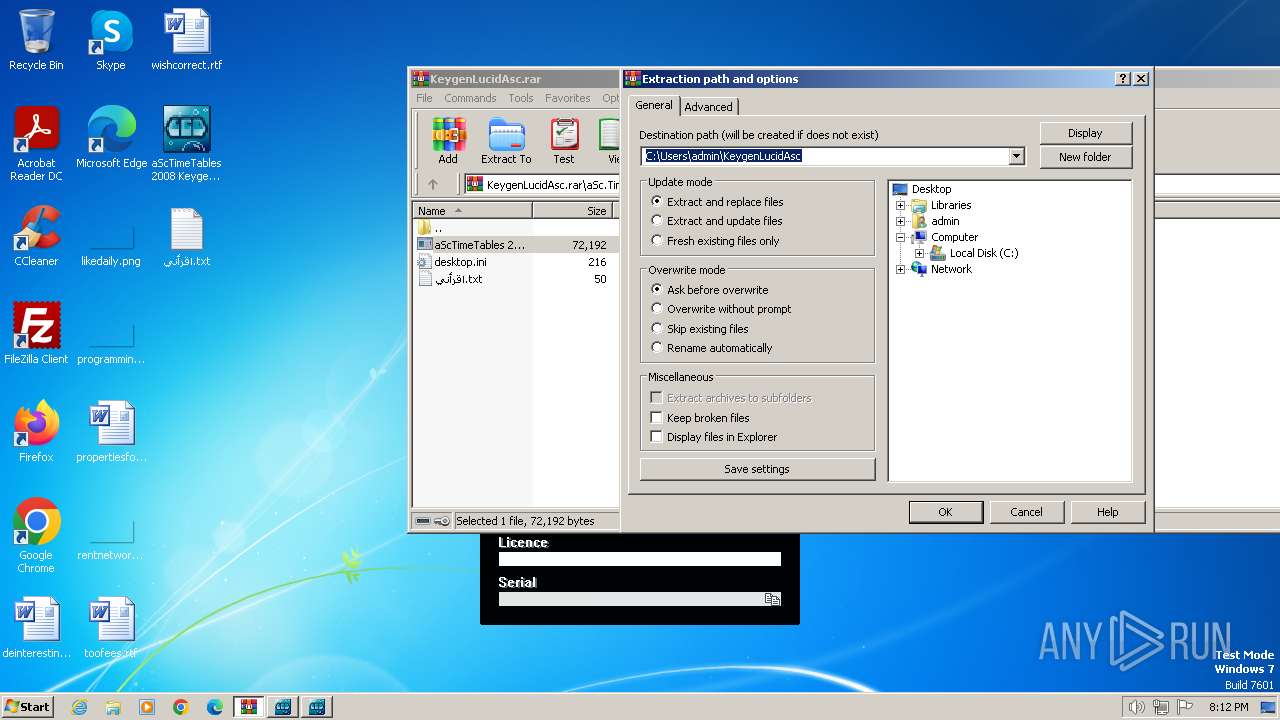The width and height of the screenshot is (1280, 720).
Task: Click the Test archive toolbar icon
Action: [x=564, y=141]
